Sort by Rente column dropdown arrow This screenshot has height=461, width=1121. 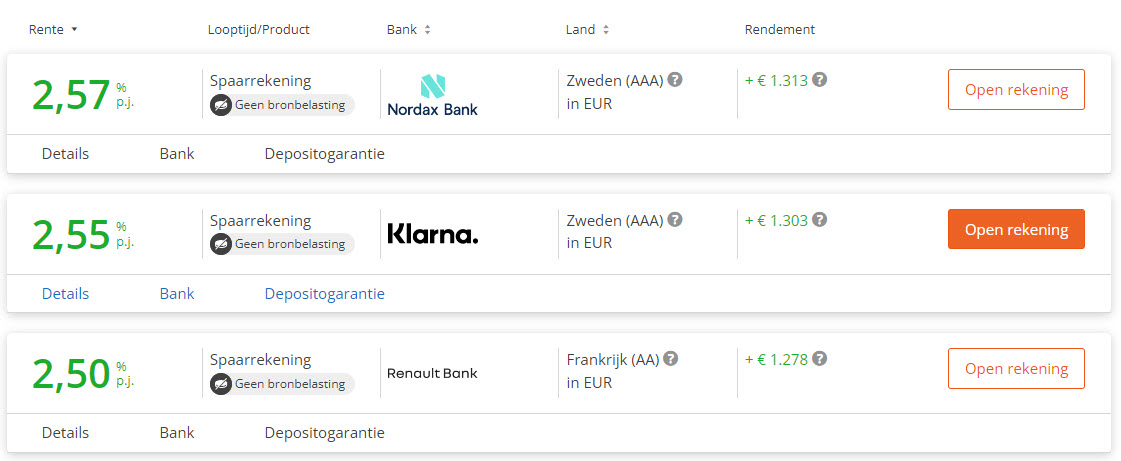tap(74, 30)
